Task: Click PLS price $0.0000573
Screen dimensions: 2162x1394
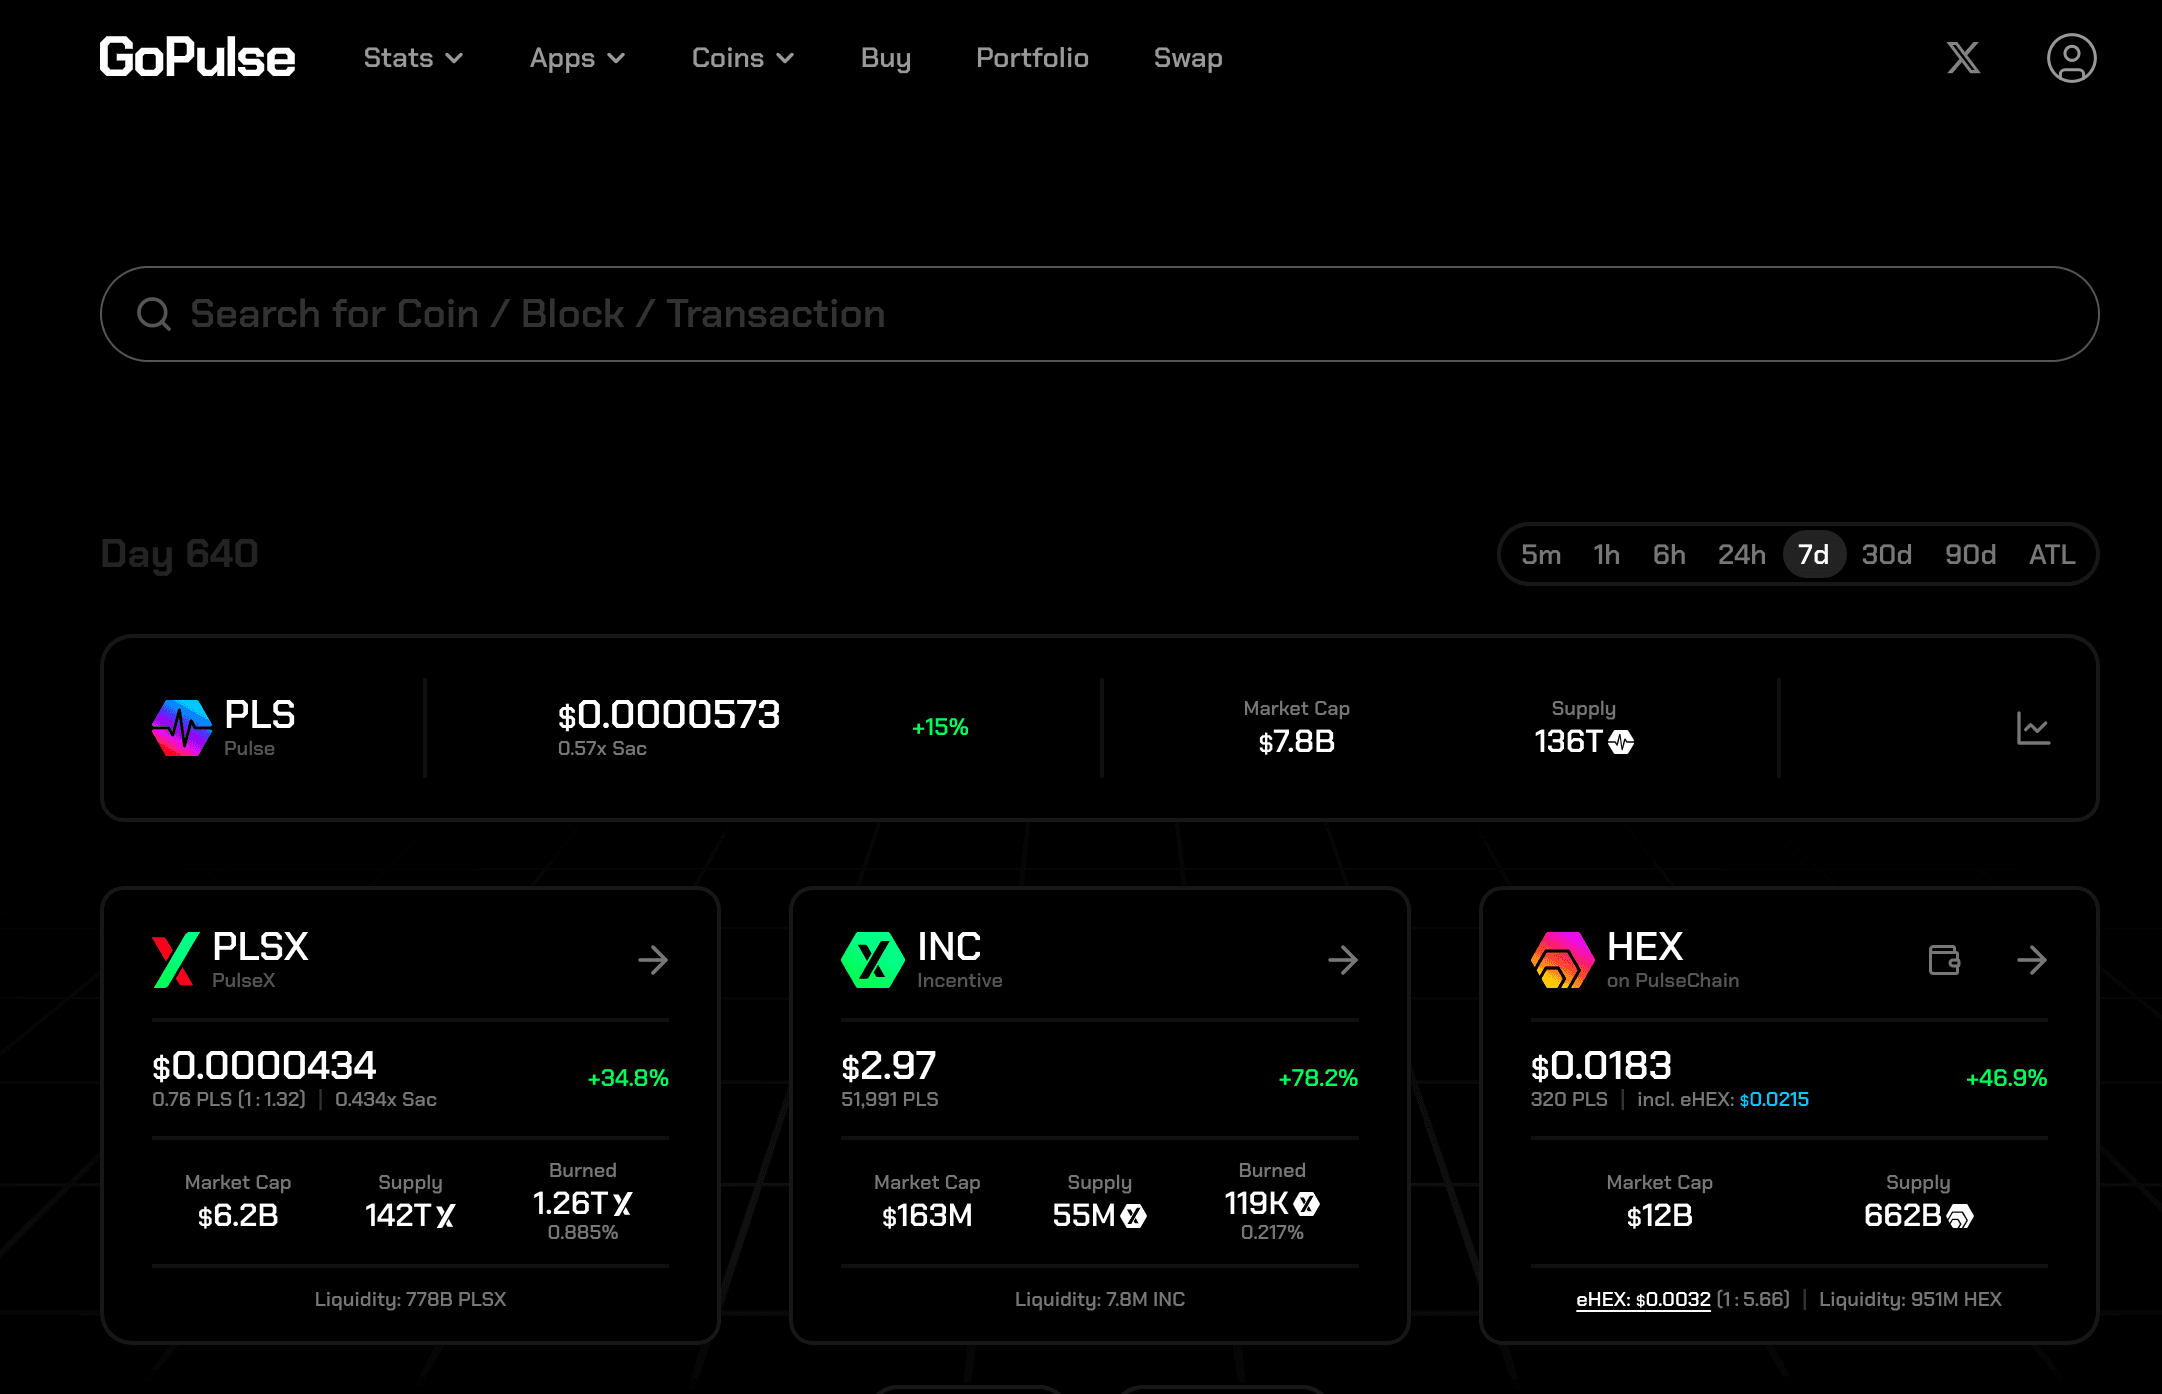Action: click(x=669, y=714)
